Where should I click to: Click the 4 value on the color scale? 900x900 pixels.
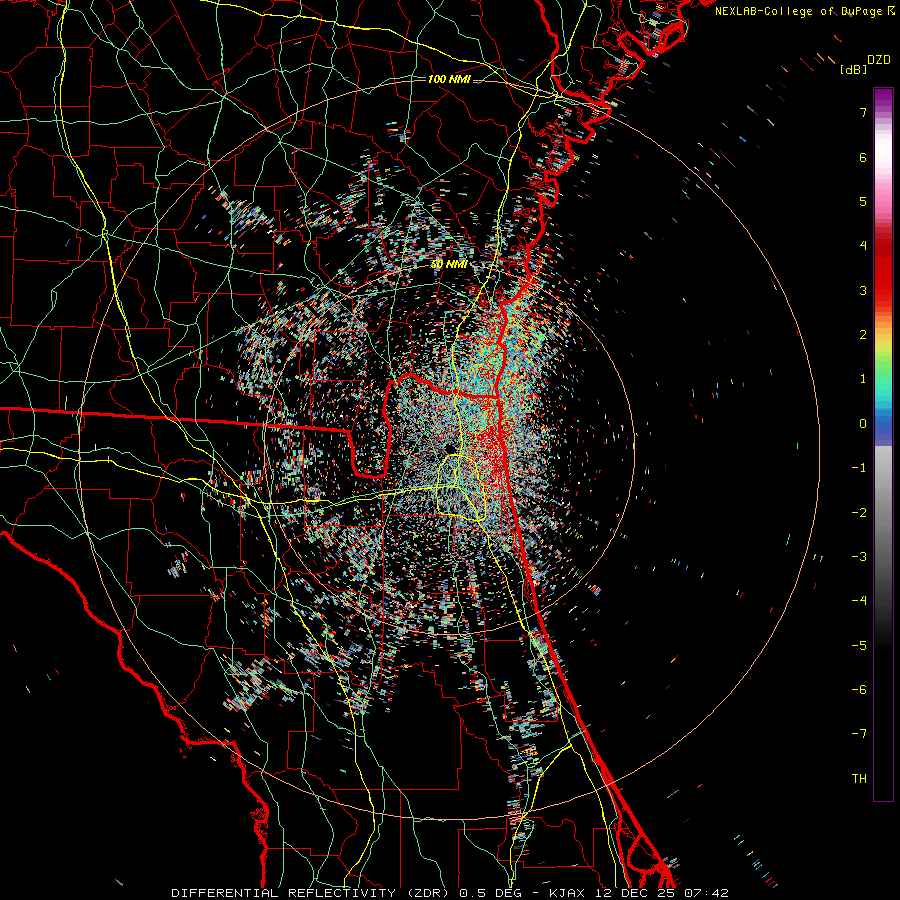pyautogui.click(x=863, y=246)
